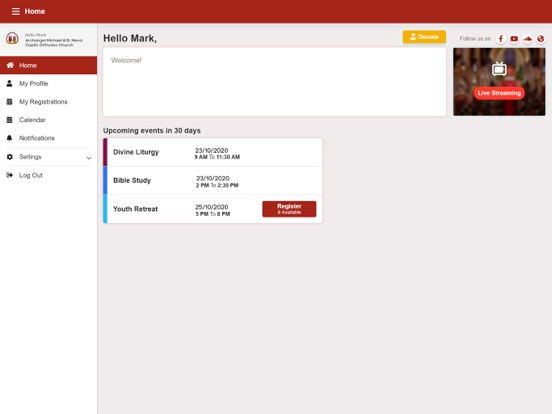Click the church logo in sidebar
The height and width of the screenshot is (414, 552).
[x=12, y=38]
